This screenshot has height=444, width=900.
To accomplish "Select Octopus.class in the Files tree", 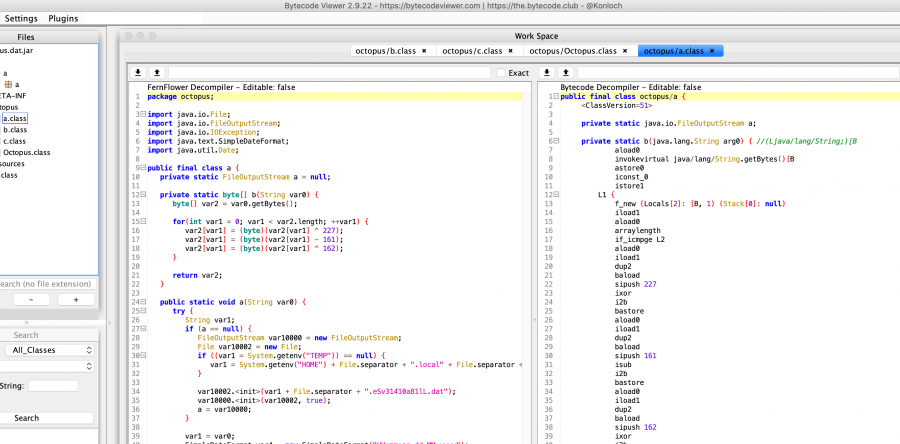I will pos(26,153).
